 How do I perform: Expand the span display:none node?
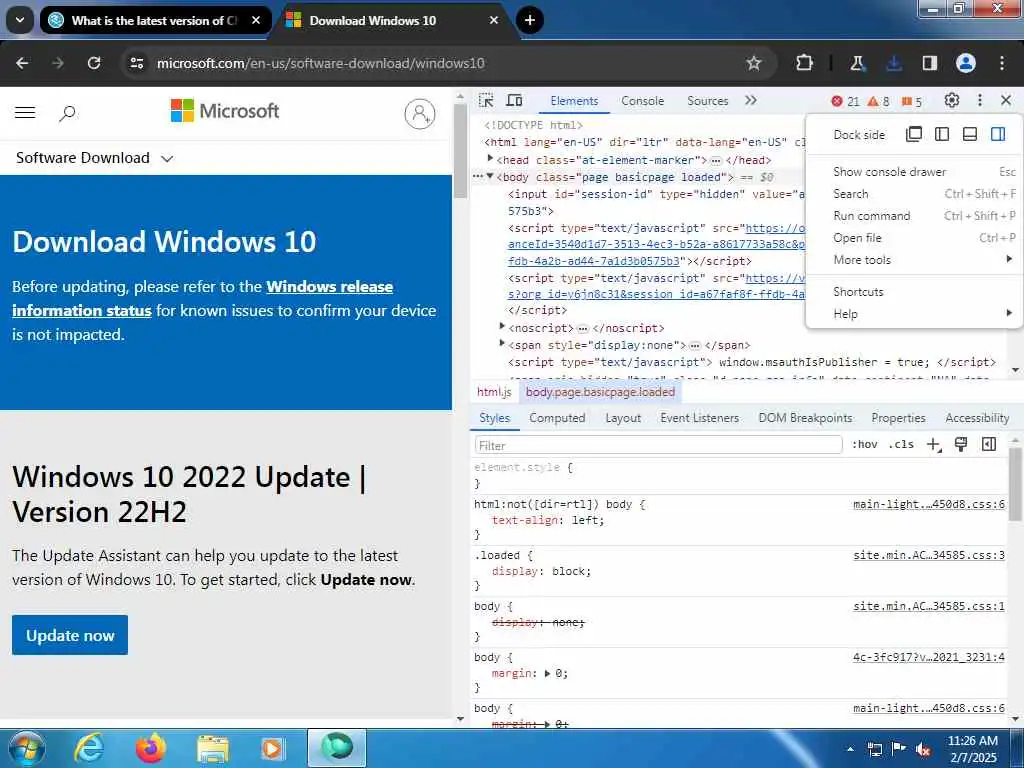[x=502, y=344]
